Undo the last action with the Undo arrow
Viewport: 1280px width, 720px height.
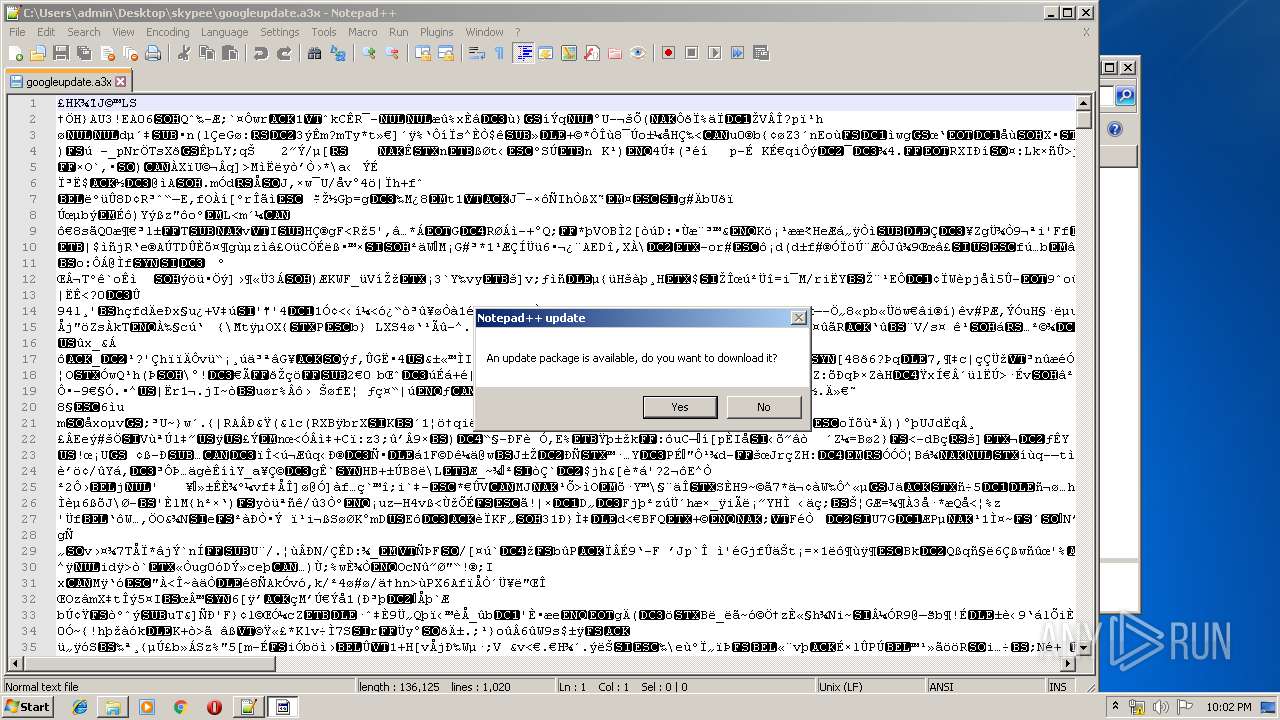(261, 53)
